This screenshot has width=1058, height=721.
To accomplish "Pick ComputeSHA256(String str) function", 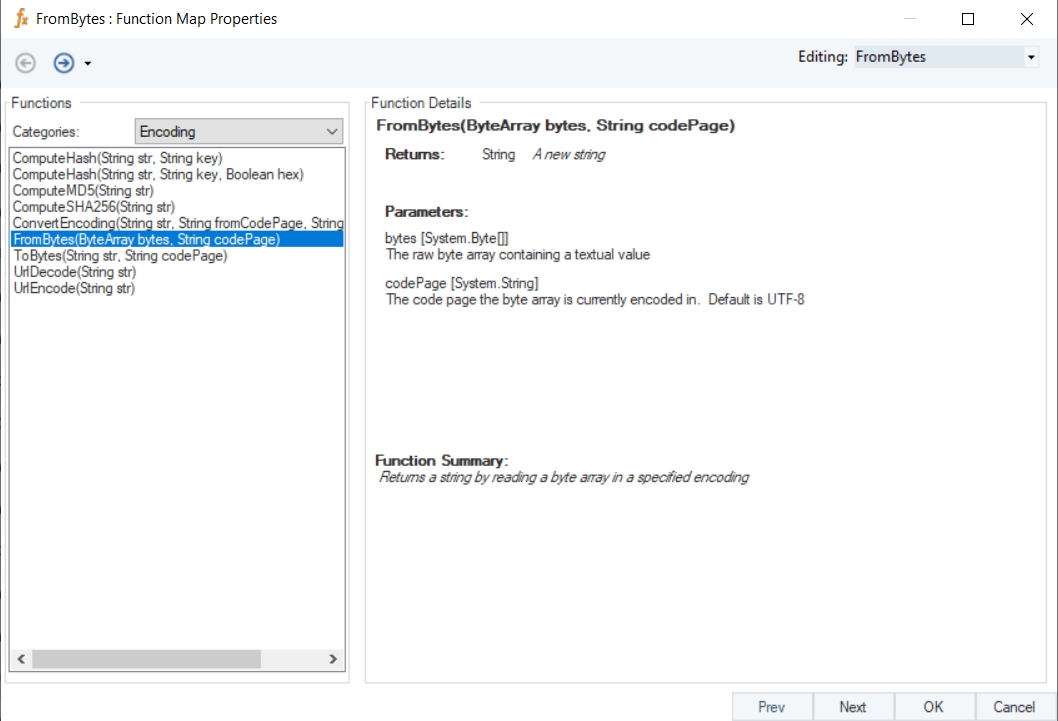I will click(93, 207).
